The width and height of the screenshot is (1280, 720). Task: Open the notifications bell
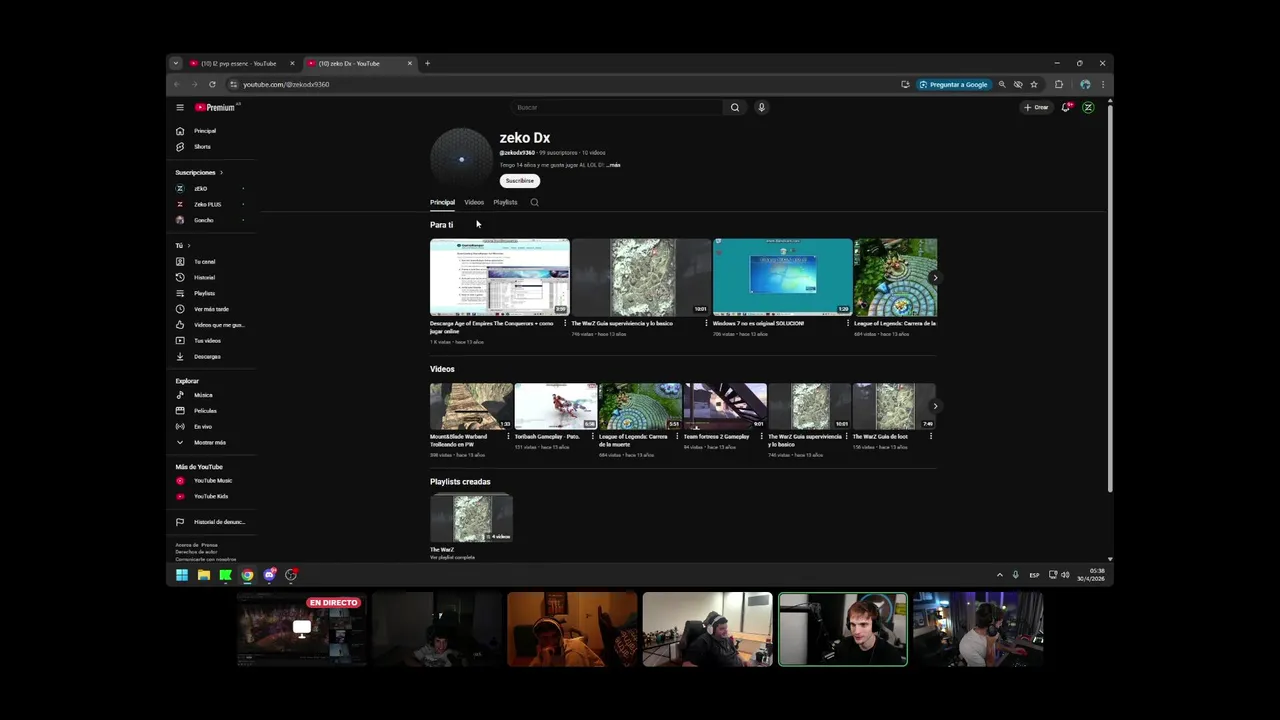[1066, 107]
